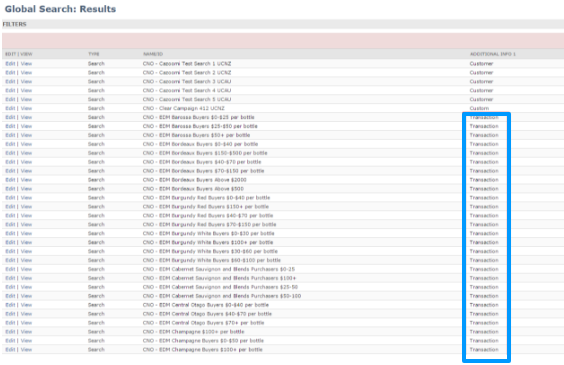
Task: View Clear Campaign 412 UCNZ search
Action: [26, 108]
